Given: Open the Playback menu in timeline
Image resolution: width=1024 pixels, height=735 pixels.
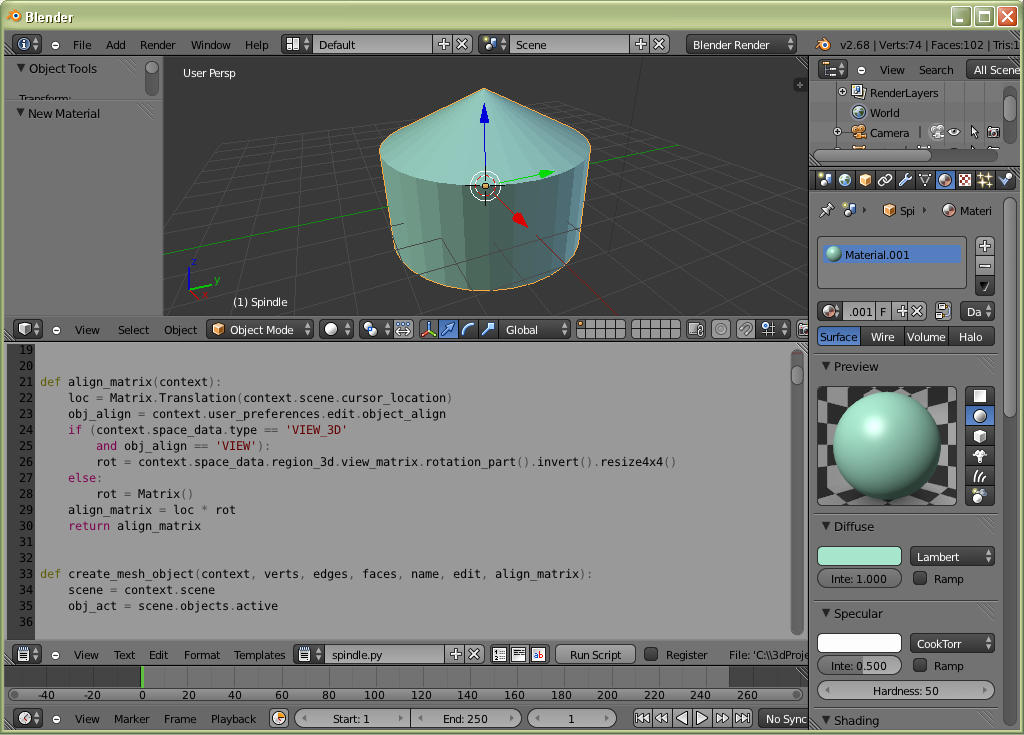Looking at the screenshot, I should coord(233,719).
